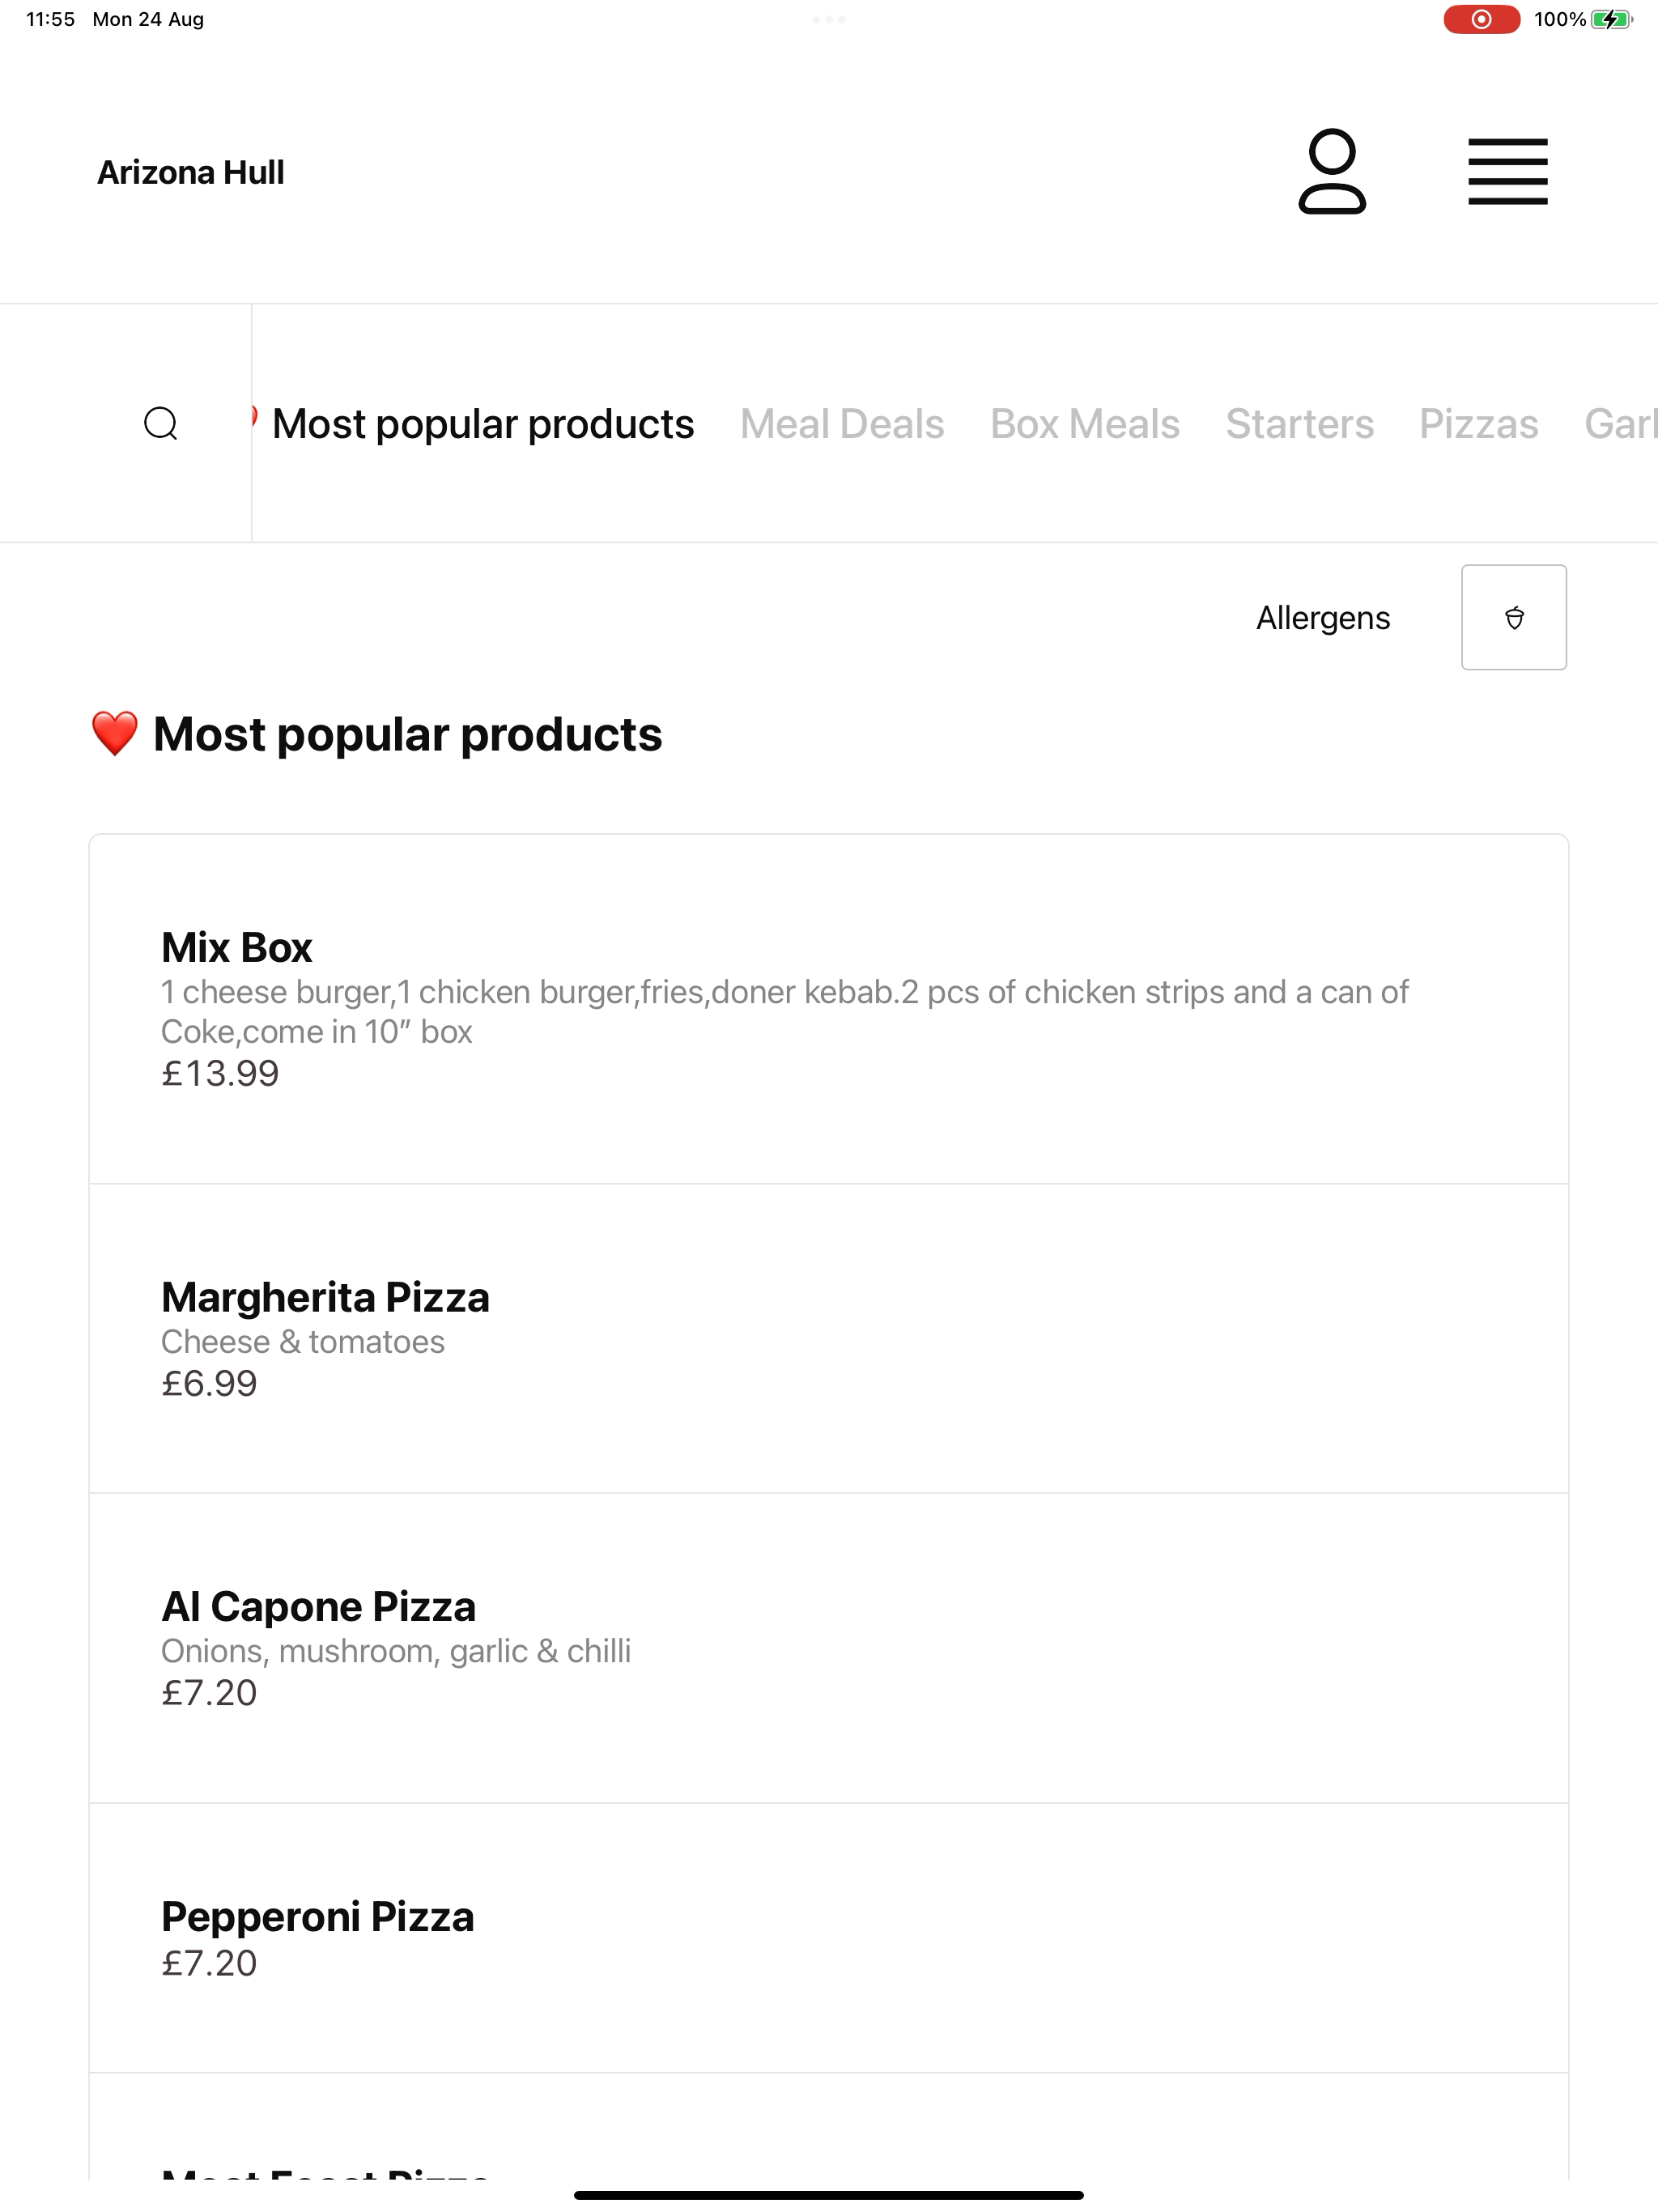Tap the search magnifier icon
Screen dimensions: 1658x2212
tap(161, 423)
